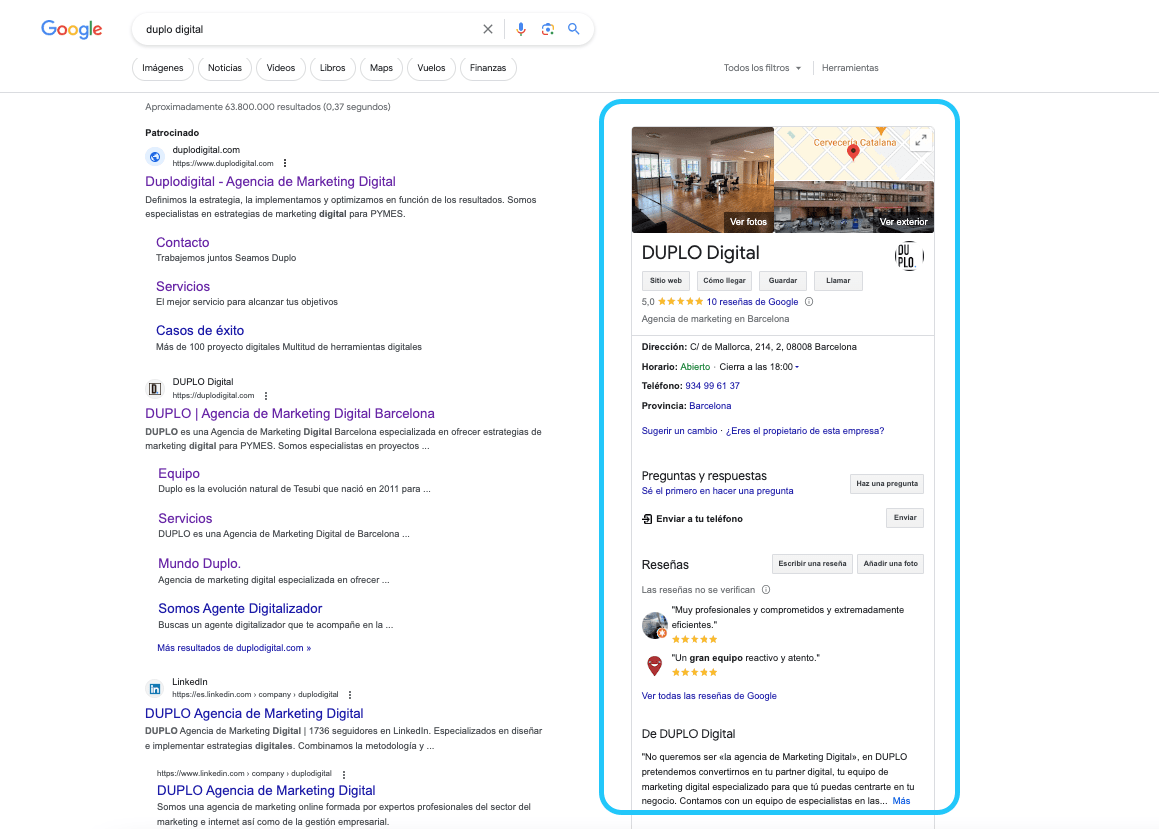Select the Maps filter tab
Viewport: 1159px width, 829px height.
[x=381, y=68]
